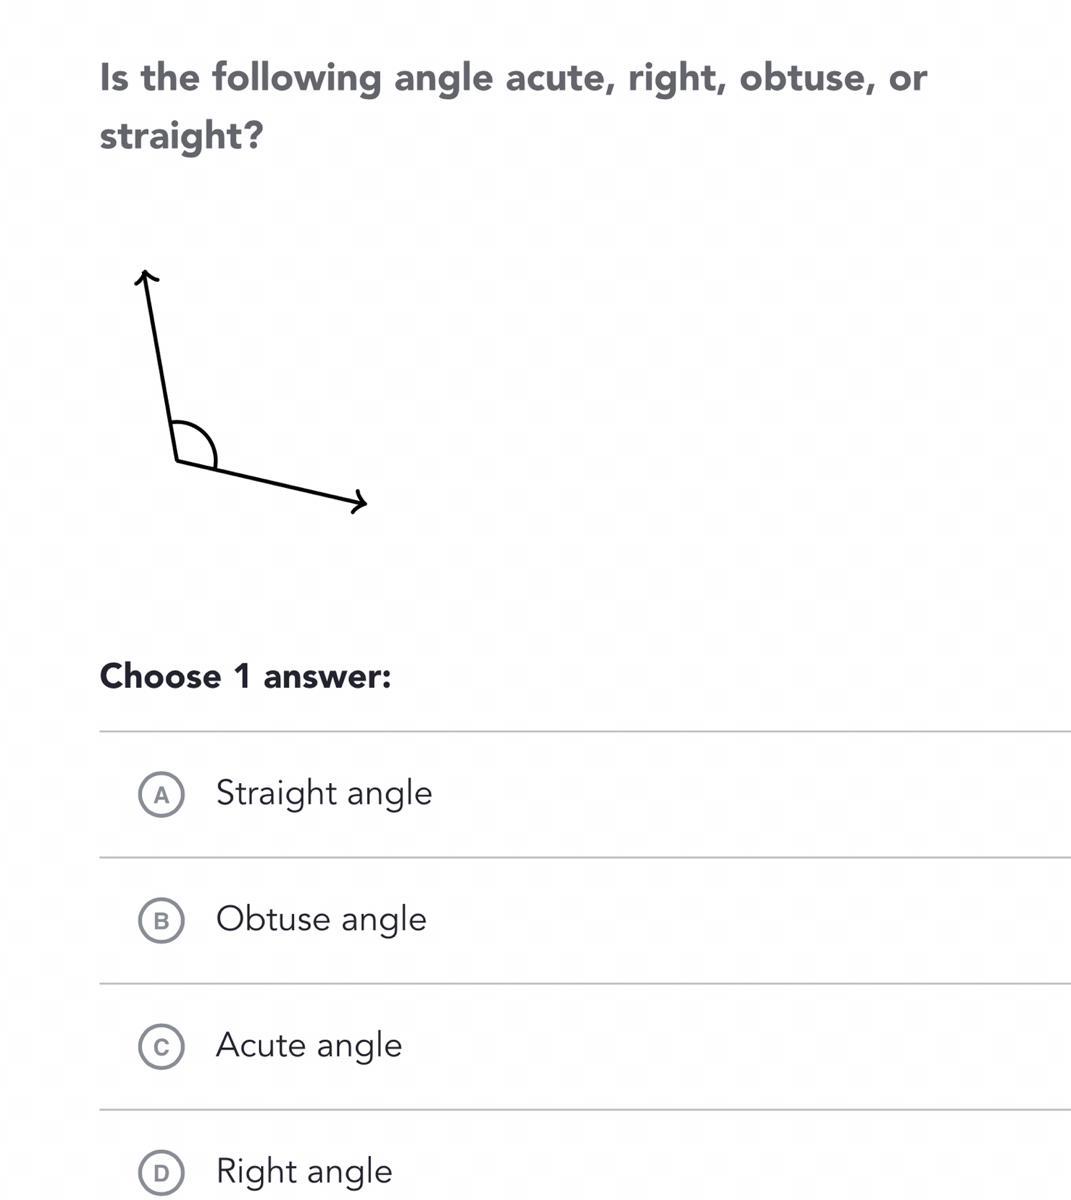Select radio option C

click(x=160, y=1046)
